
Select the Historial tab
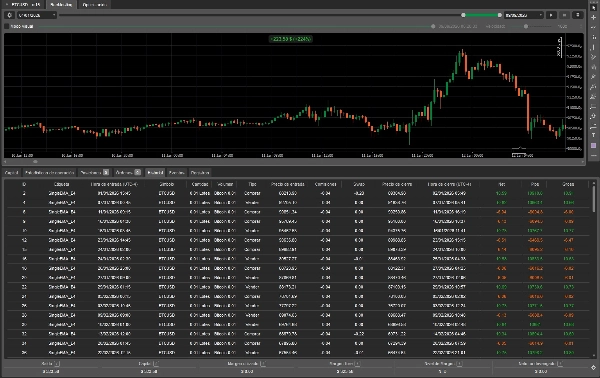tap(155, 173)
